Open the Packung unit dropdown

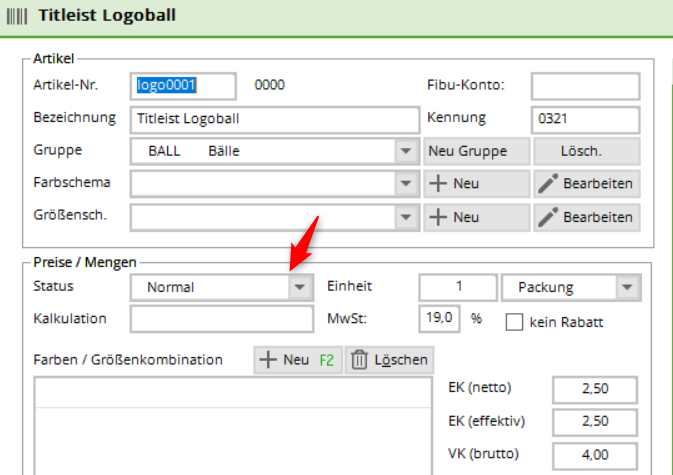point(571,287)
